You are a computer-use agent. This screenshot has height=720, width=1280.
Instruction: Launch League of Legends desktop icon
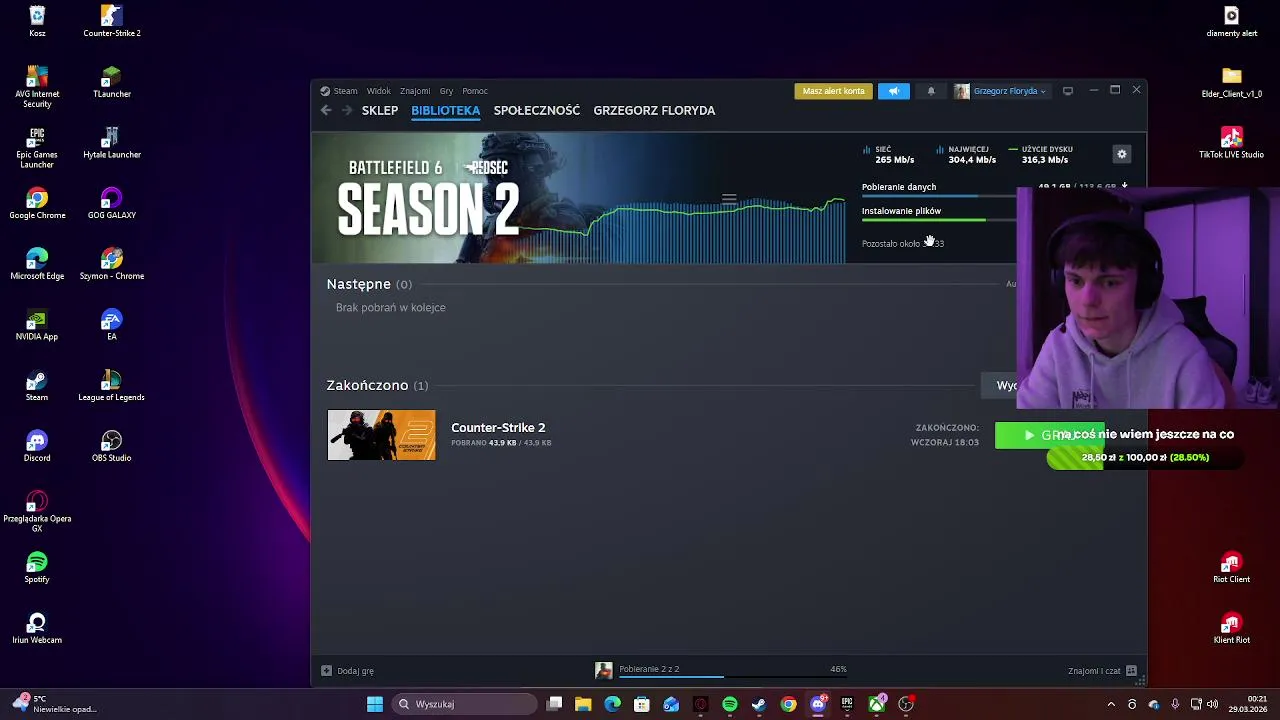click(112, 385)
